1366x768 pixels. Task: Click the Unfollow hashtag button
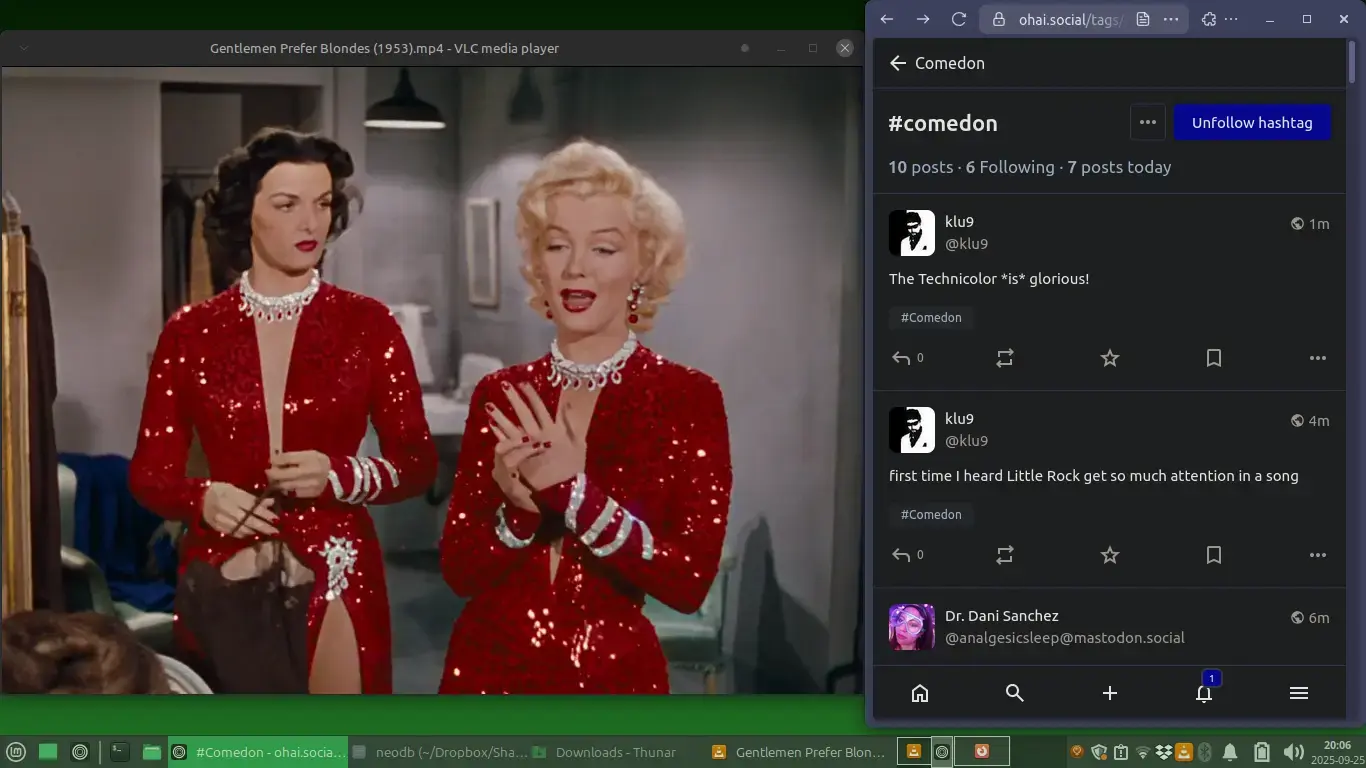tap(1251, 123)
